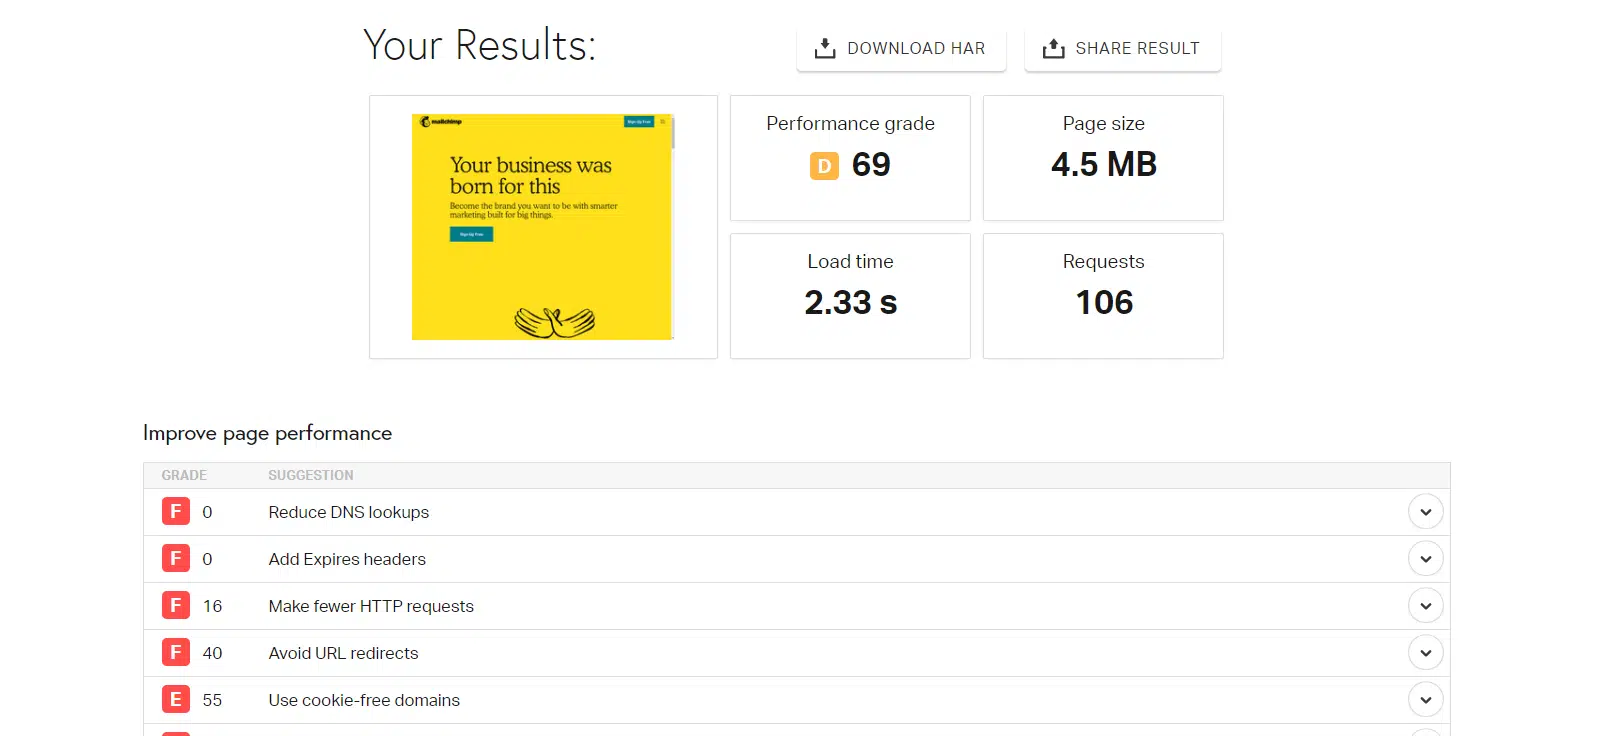Select the Load time 2.33 s card
1603x736 pixels.
[x=850, y=296]
